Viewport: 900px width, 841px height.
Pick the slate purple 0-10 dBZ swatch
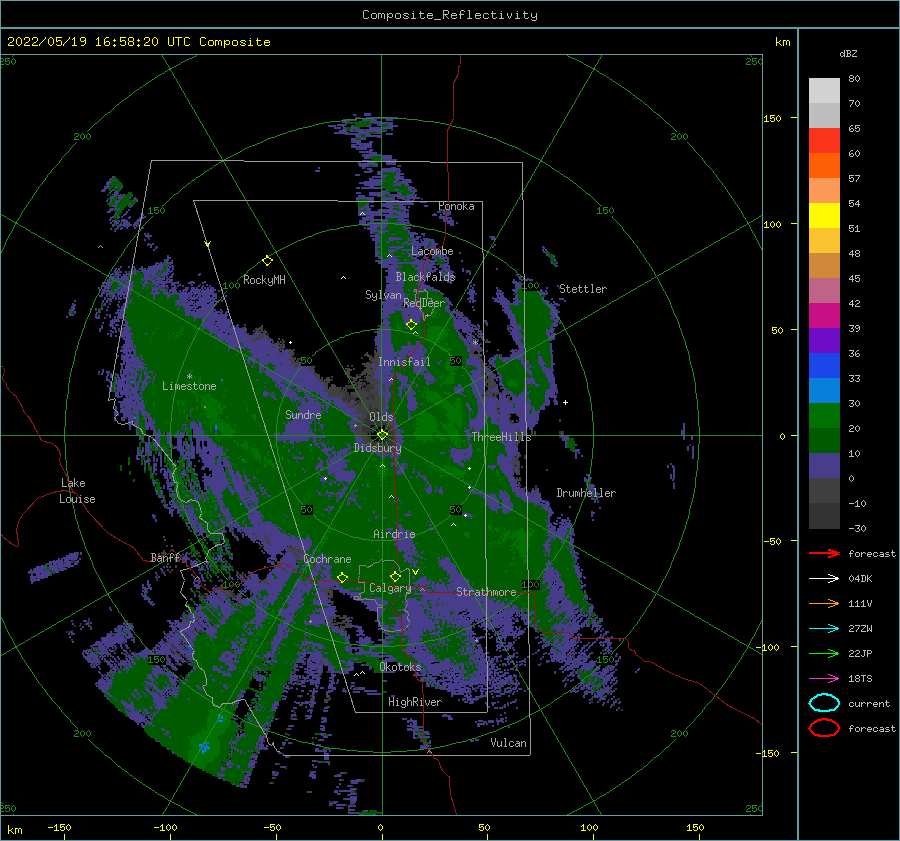click(x=824, y=466)
